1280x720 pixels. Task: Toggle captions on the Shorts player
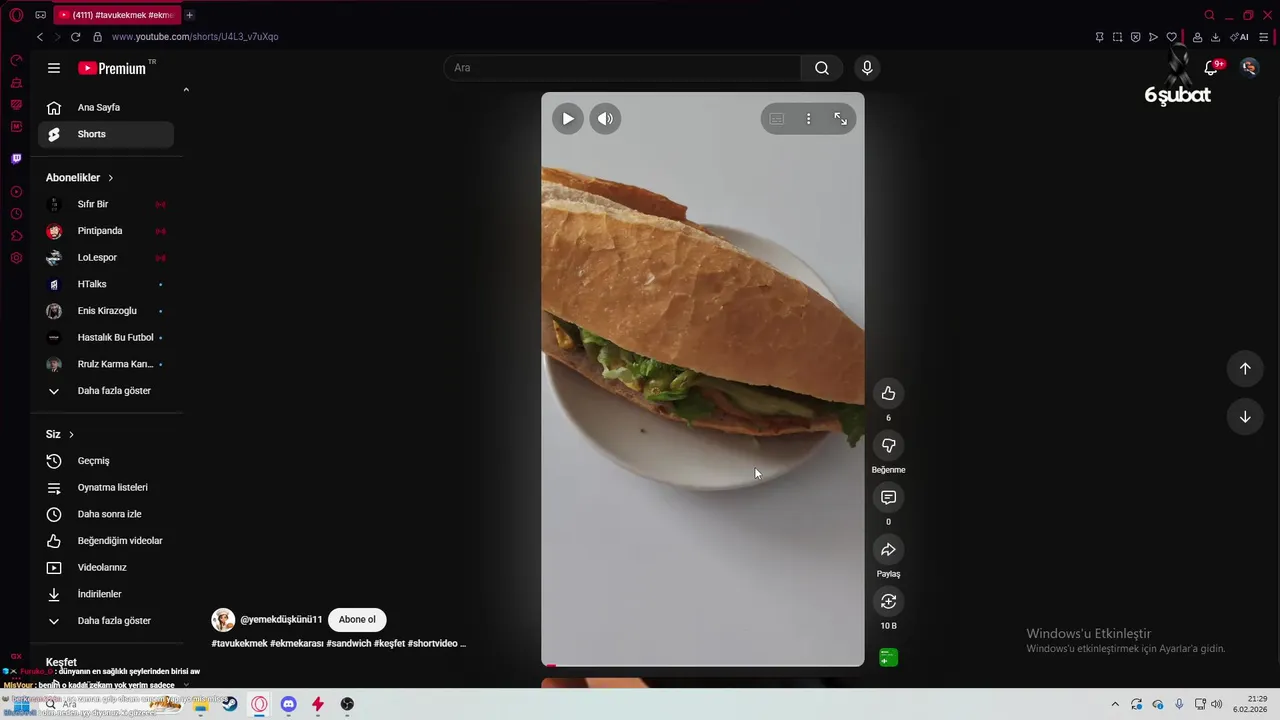pos(777,119)
